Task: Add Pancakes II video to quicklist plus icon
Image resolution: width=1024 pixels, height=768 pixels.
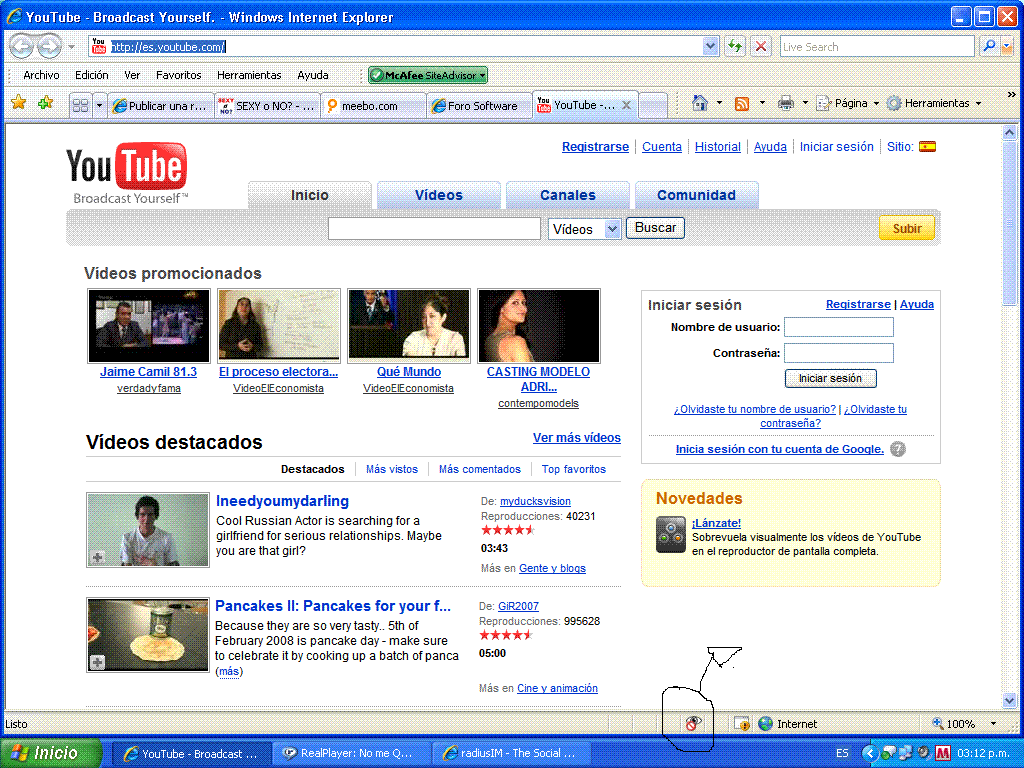Action: (97, 662)
